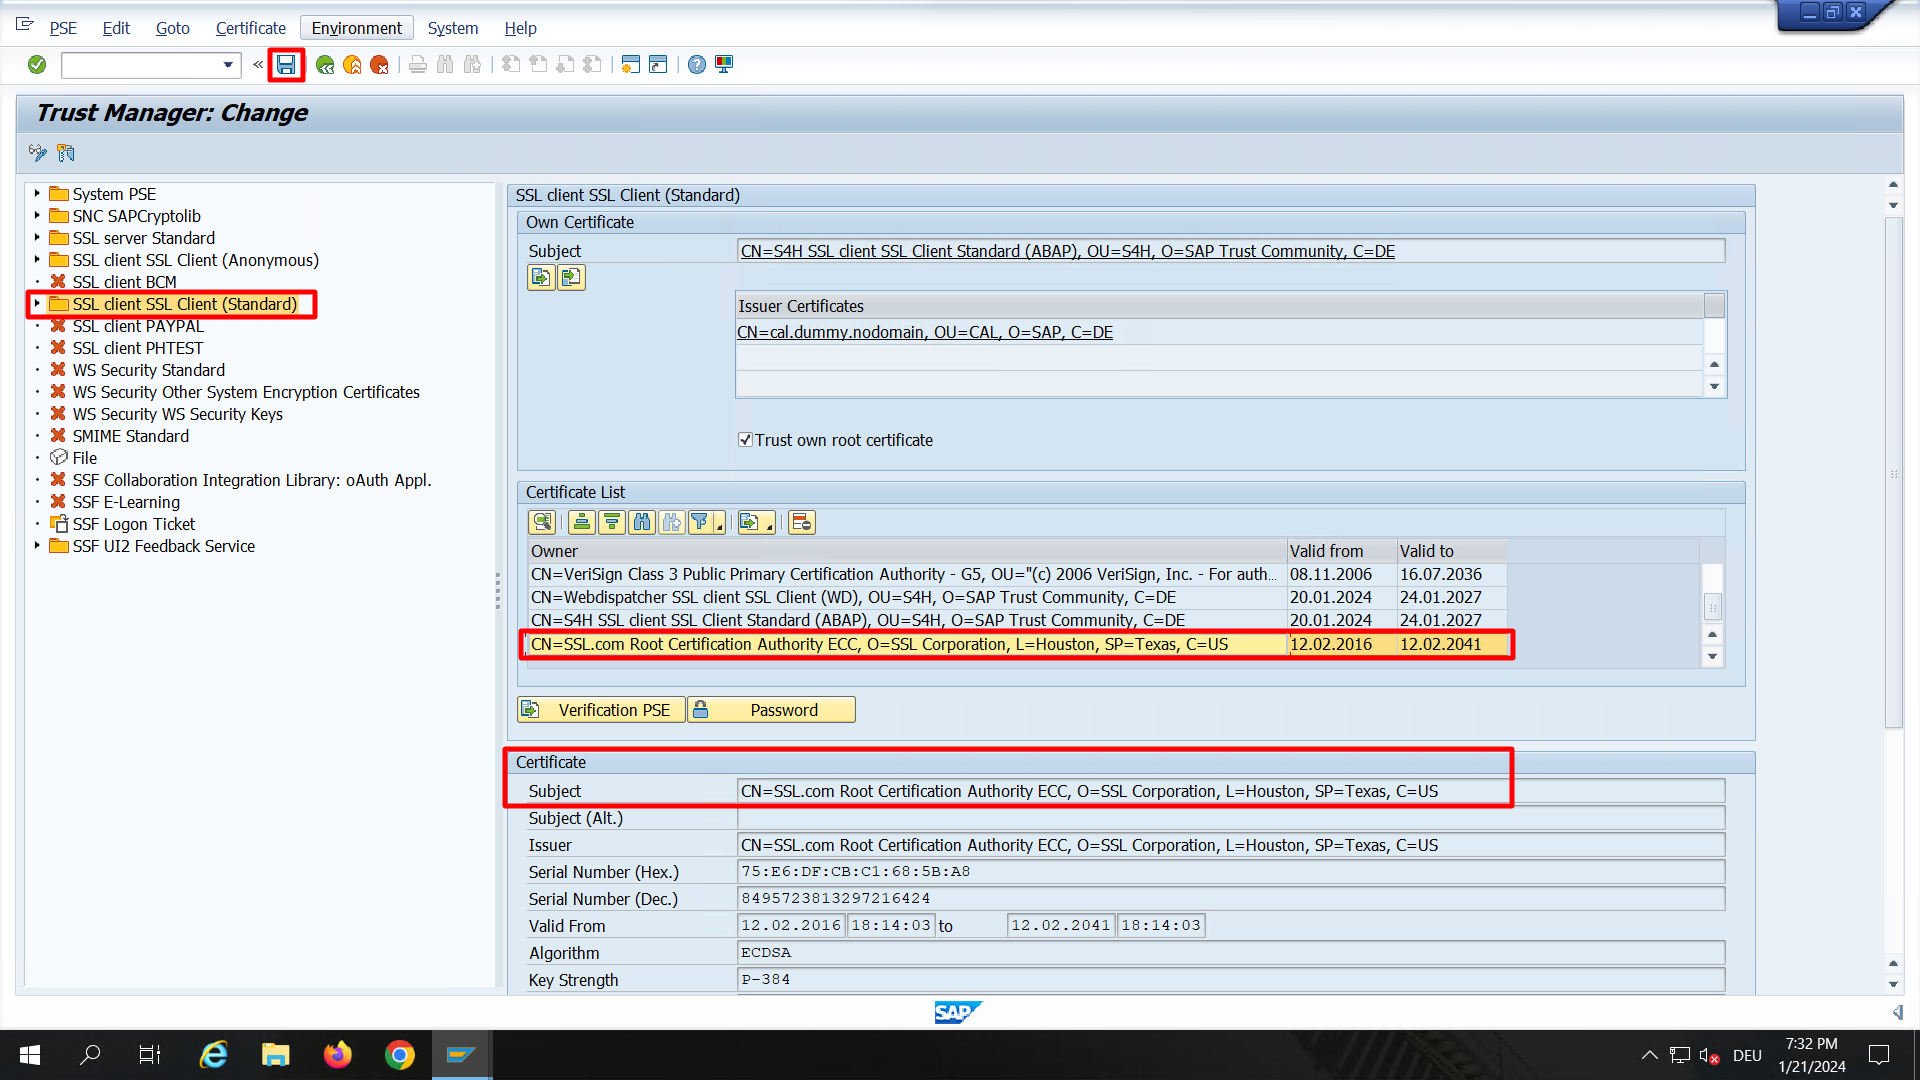Click the first Import certificate response icon under Subject

click(541, 277)
